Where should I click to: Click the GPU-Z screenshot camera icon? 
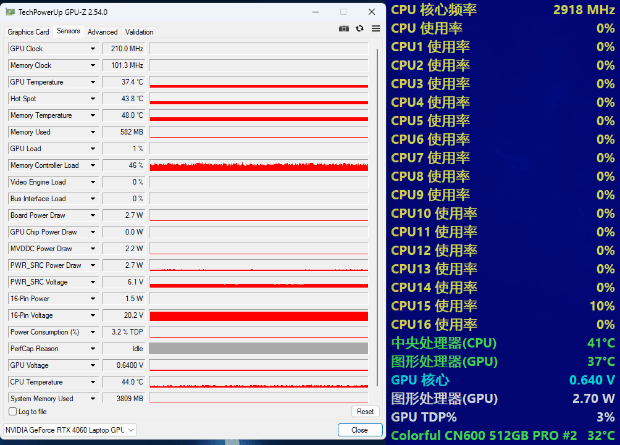(x=344, y=28)
